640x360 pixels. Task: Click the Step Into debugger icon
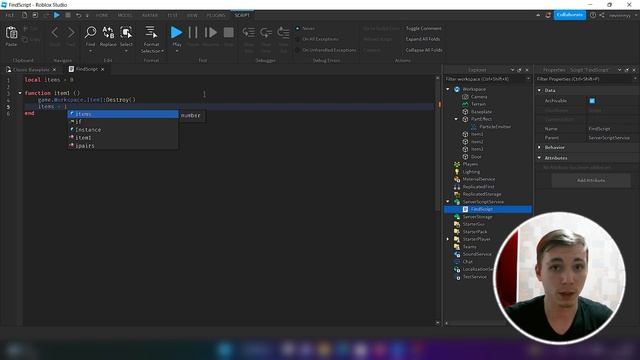click(249, 32)
